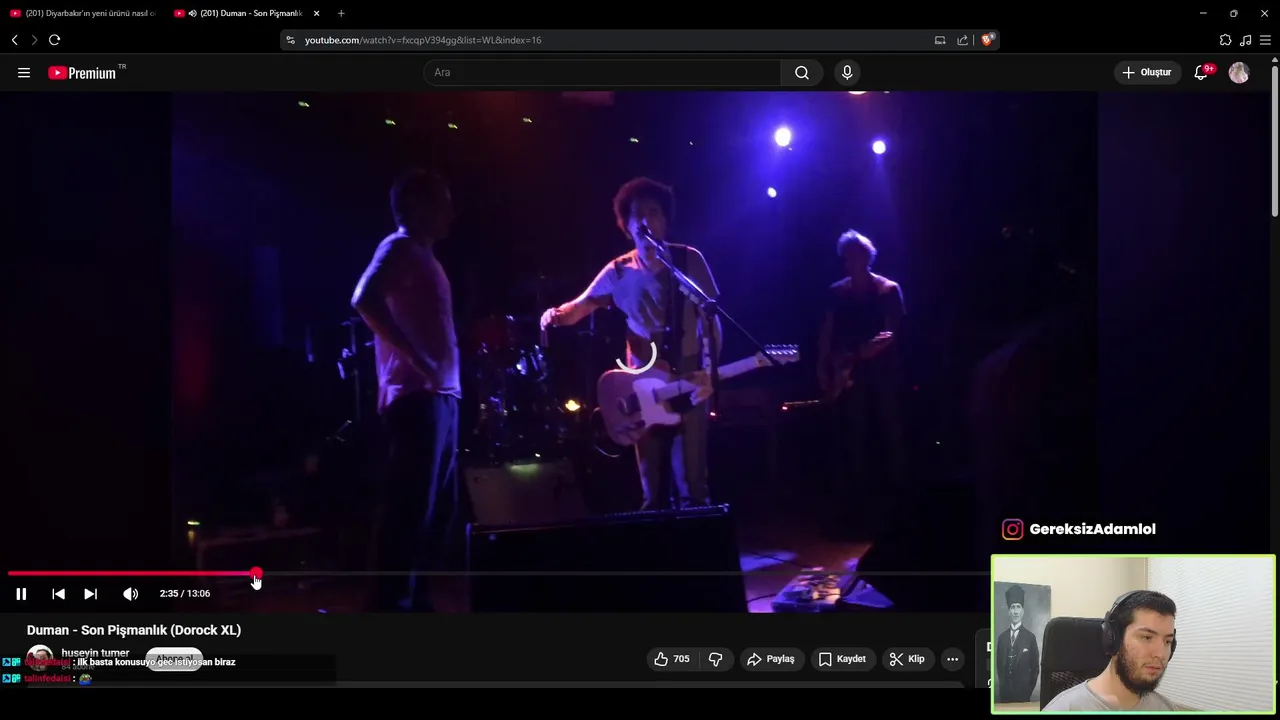
Task: Share page via address bar share icon
Action: (962, 40)
